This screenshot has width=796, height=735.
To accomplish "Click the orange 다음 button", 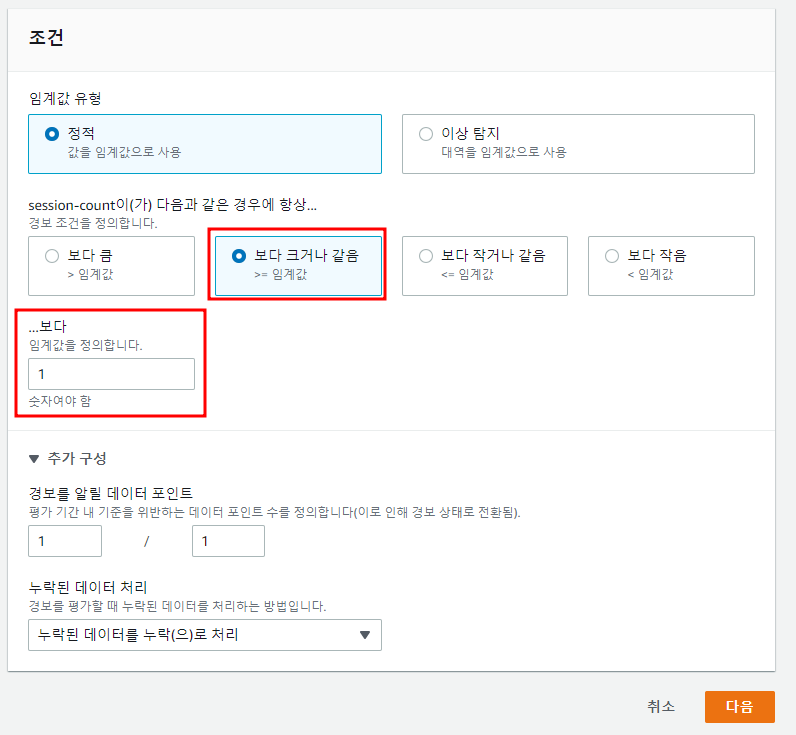I will (740, 707).
